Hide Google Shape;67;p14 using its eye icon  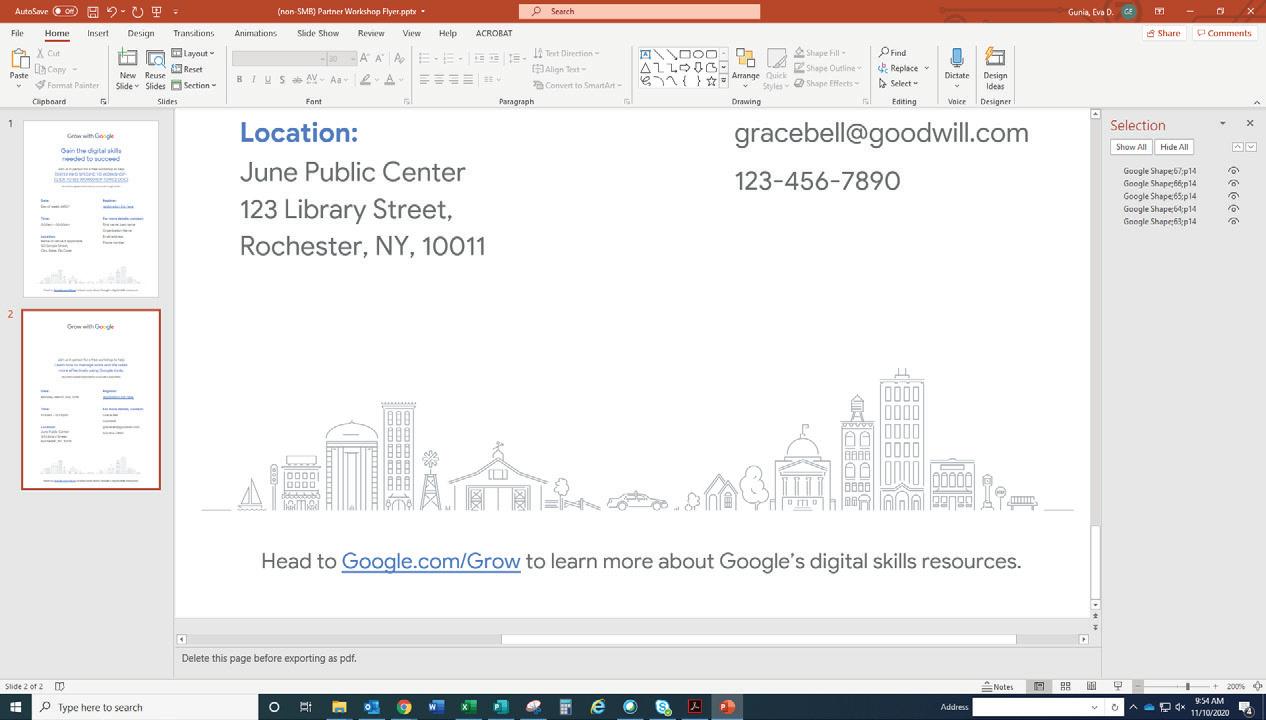click(x=1233, y=171)
